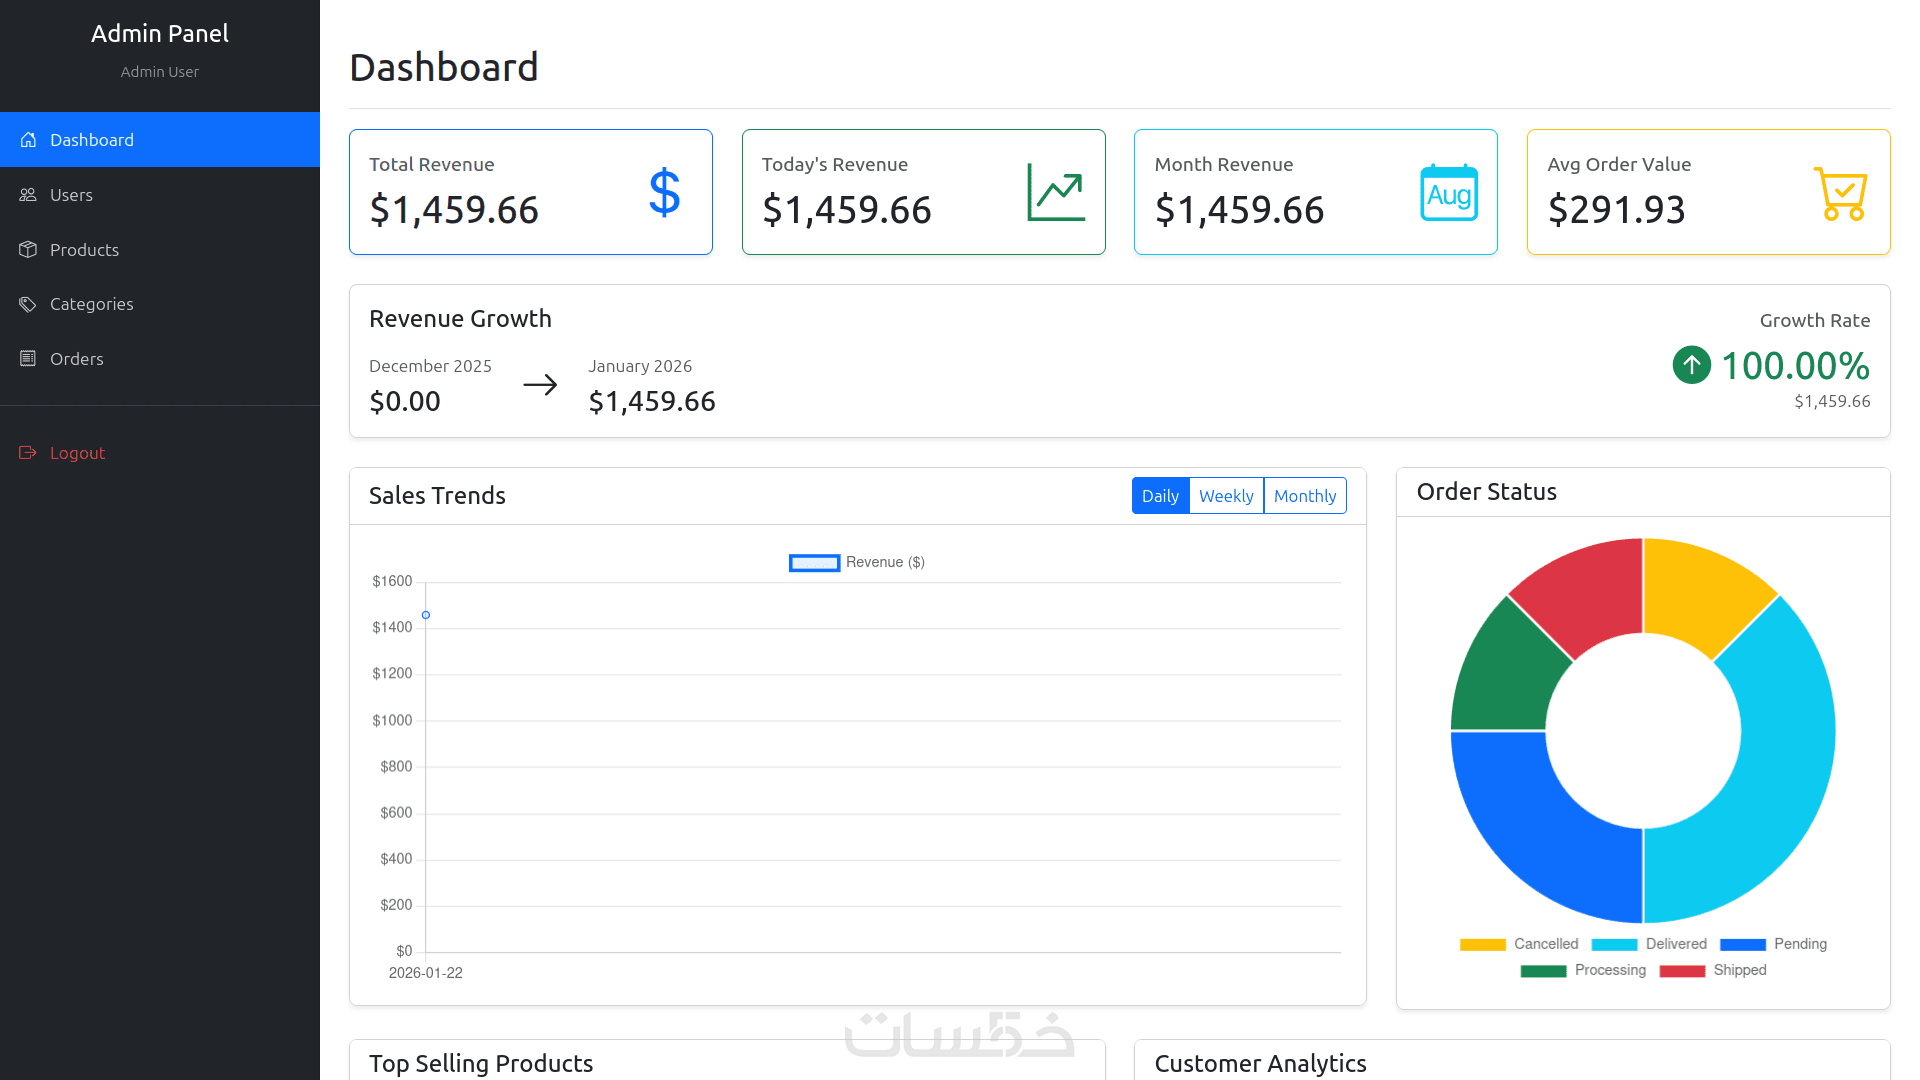This screenshot has height=1080, width=1920.
Task: Click the Dashboard home icon in sidebar
Action: tap(28, 140)
